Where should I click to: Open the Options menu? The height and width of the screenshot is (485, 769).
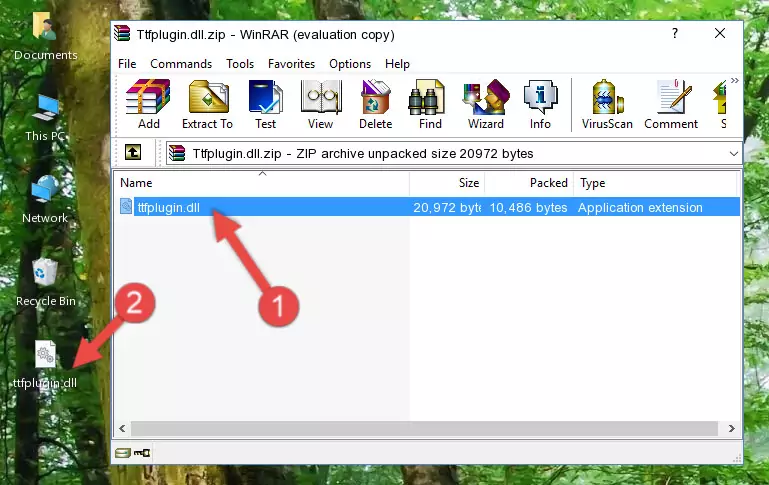coord(350,64)
